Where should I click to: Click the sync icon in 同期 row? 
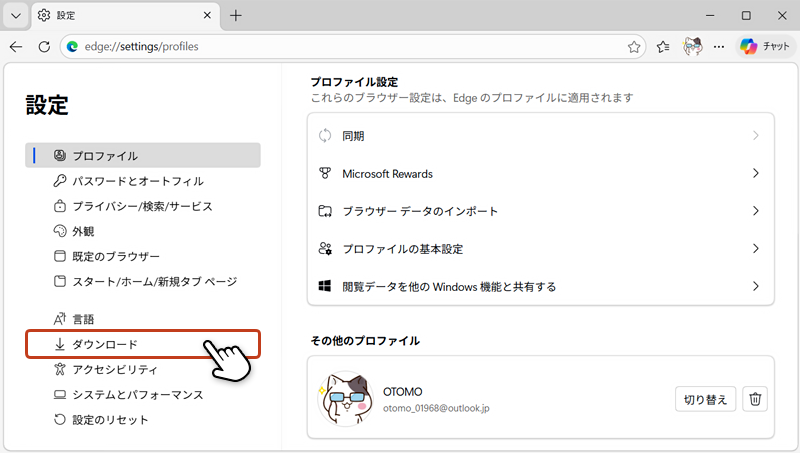click(x=325, y=136)
